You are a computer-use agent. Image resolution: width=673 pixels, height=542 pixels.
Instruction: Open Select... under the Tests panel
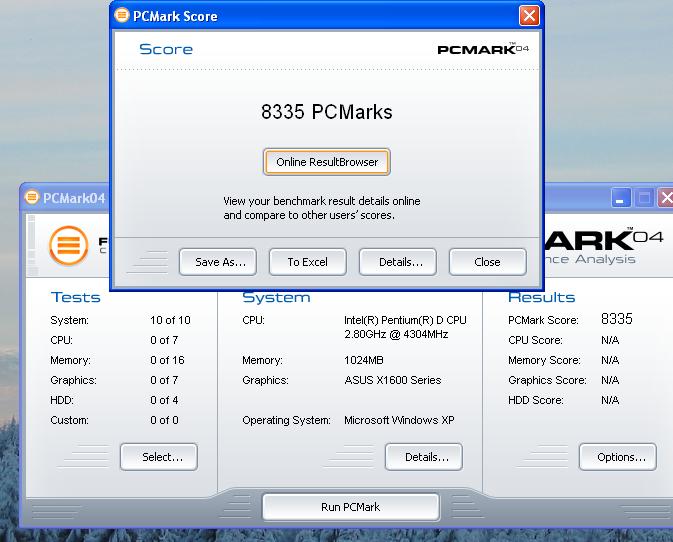pyautogui.click(x=159, y=457)
